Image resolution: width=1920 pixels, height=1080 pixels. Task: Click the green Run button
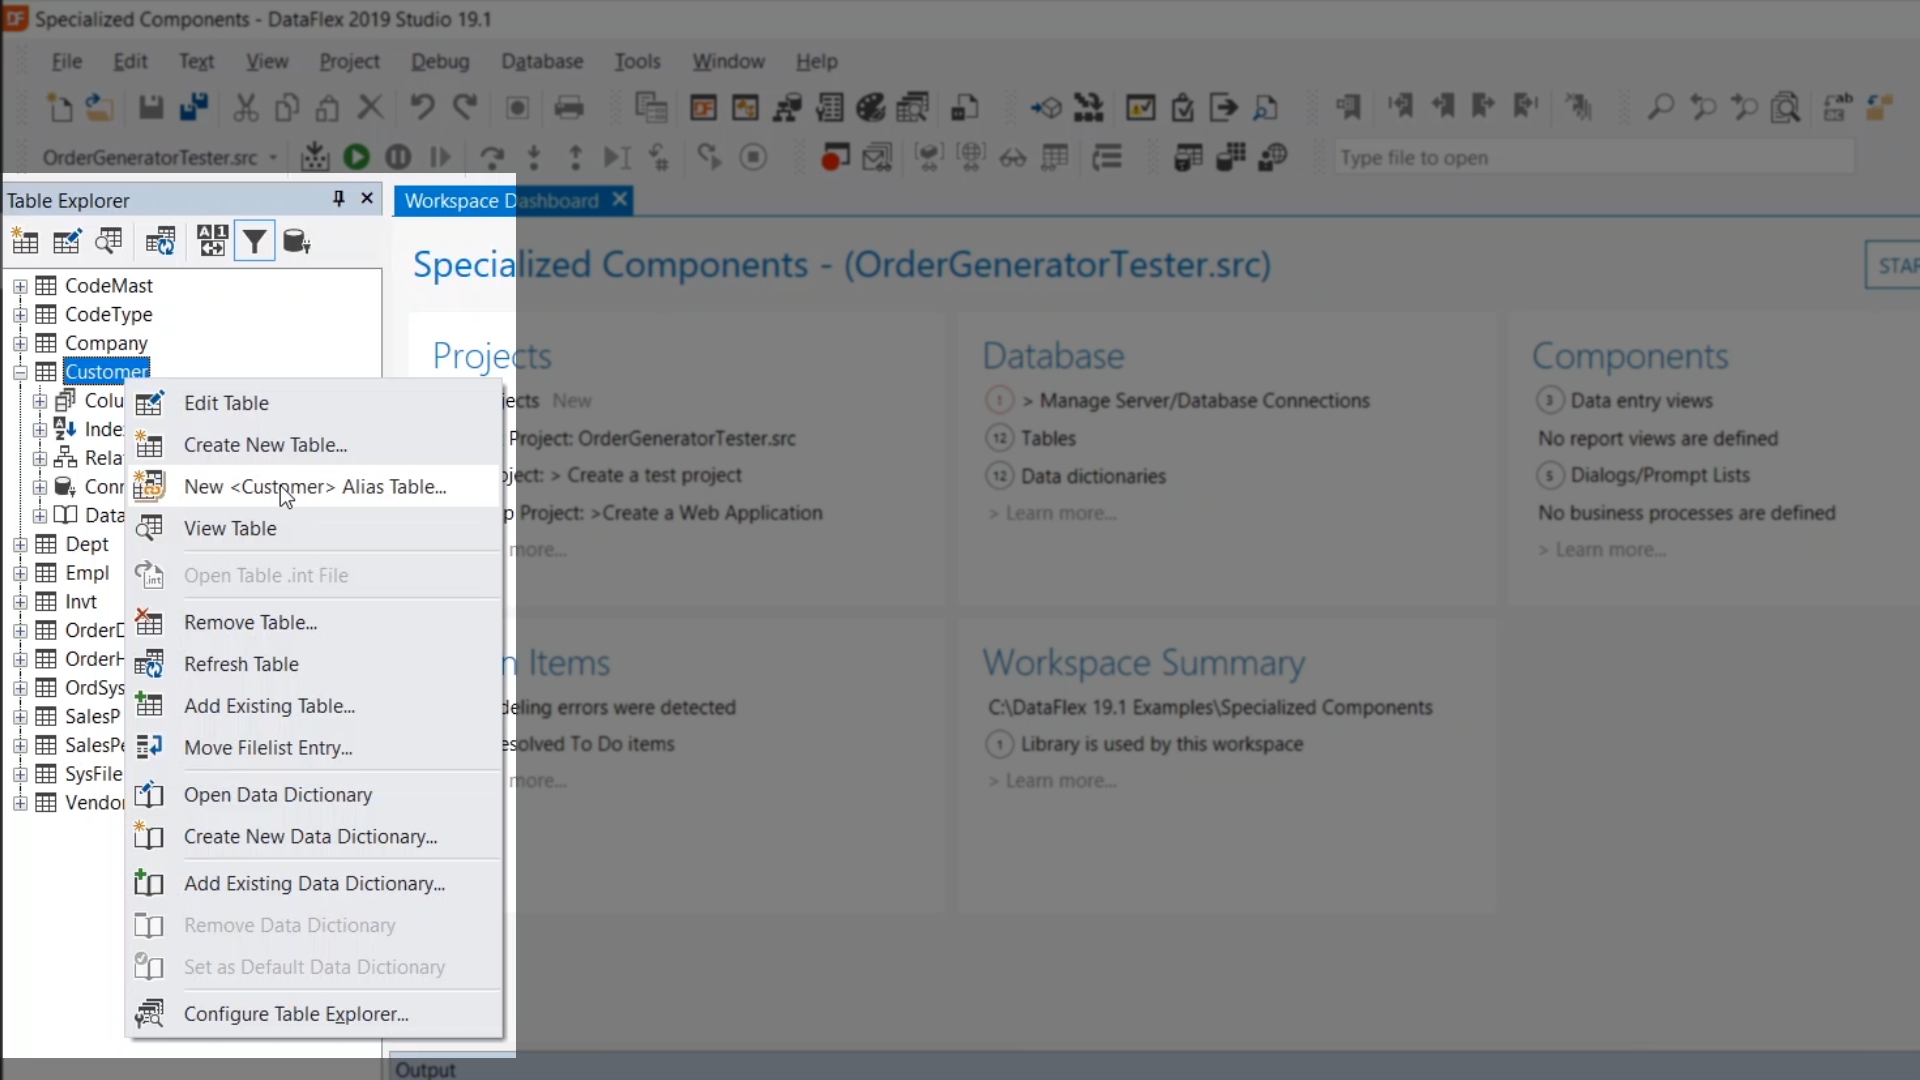[x=356, y=157]
